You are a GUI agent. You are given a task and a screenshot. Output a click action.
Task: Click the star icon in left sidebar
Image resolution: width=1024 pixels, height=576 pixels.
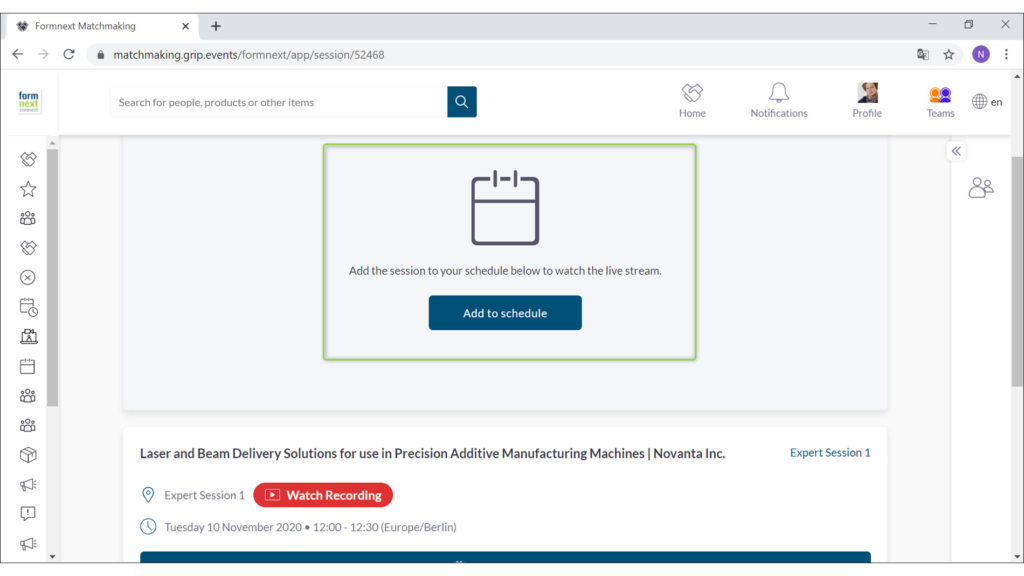(x=28, y=189)
